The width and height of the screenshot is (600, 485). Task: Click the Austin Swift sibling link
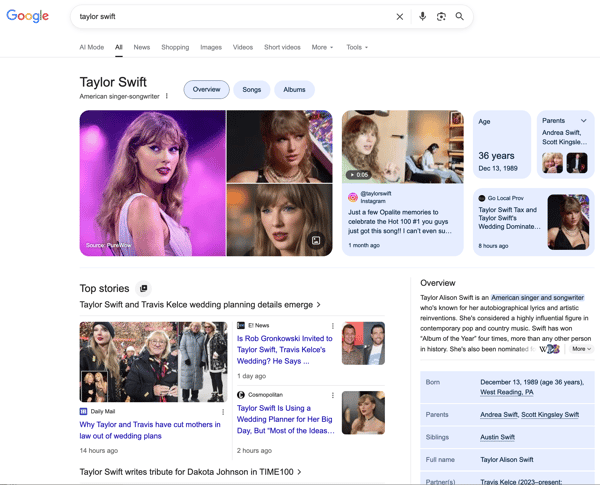click(497, 437)
